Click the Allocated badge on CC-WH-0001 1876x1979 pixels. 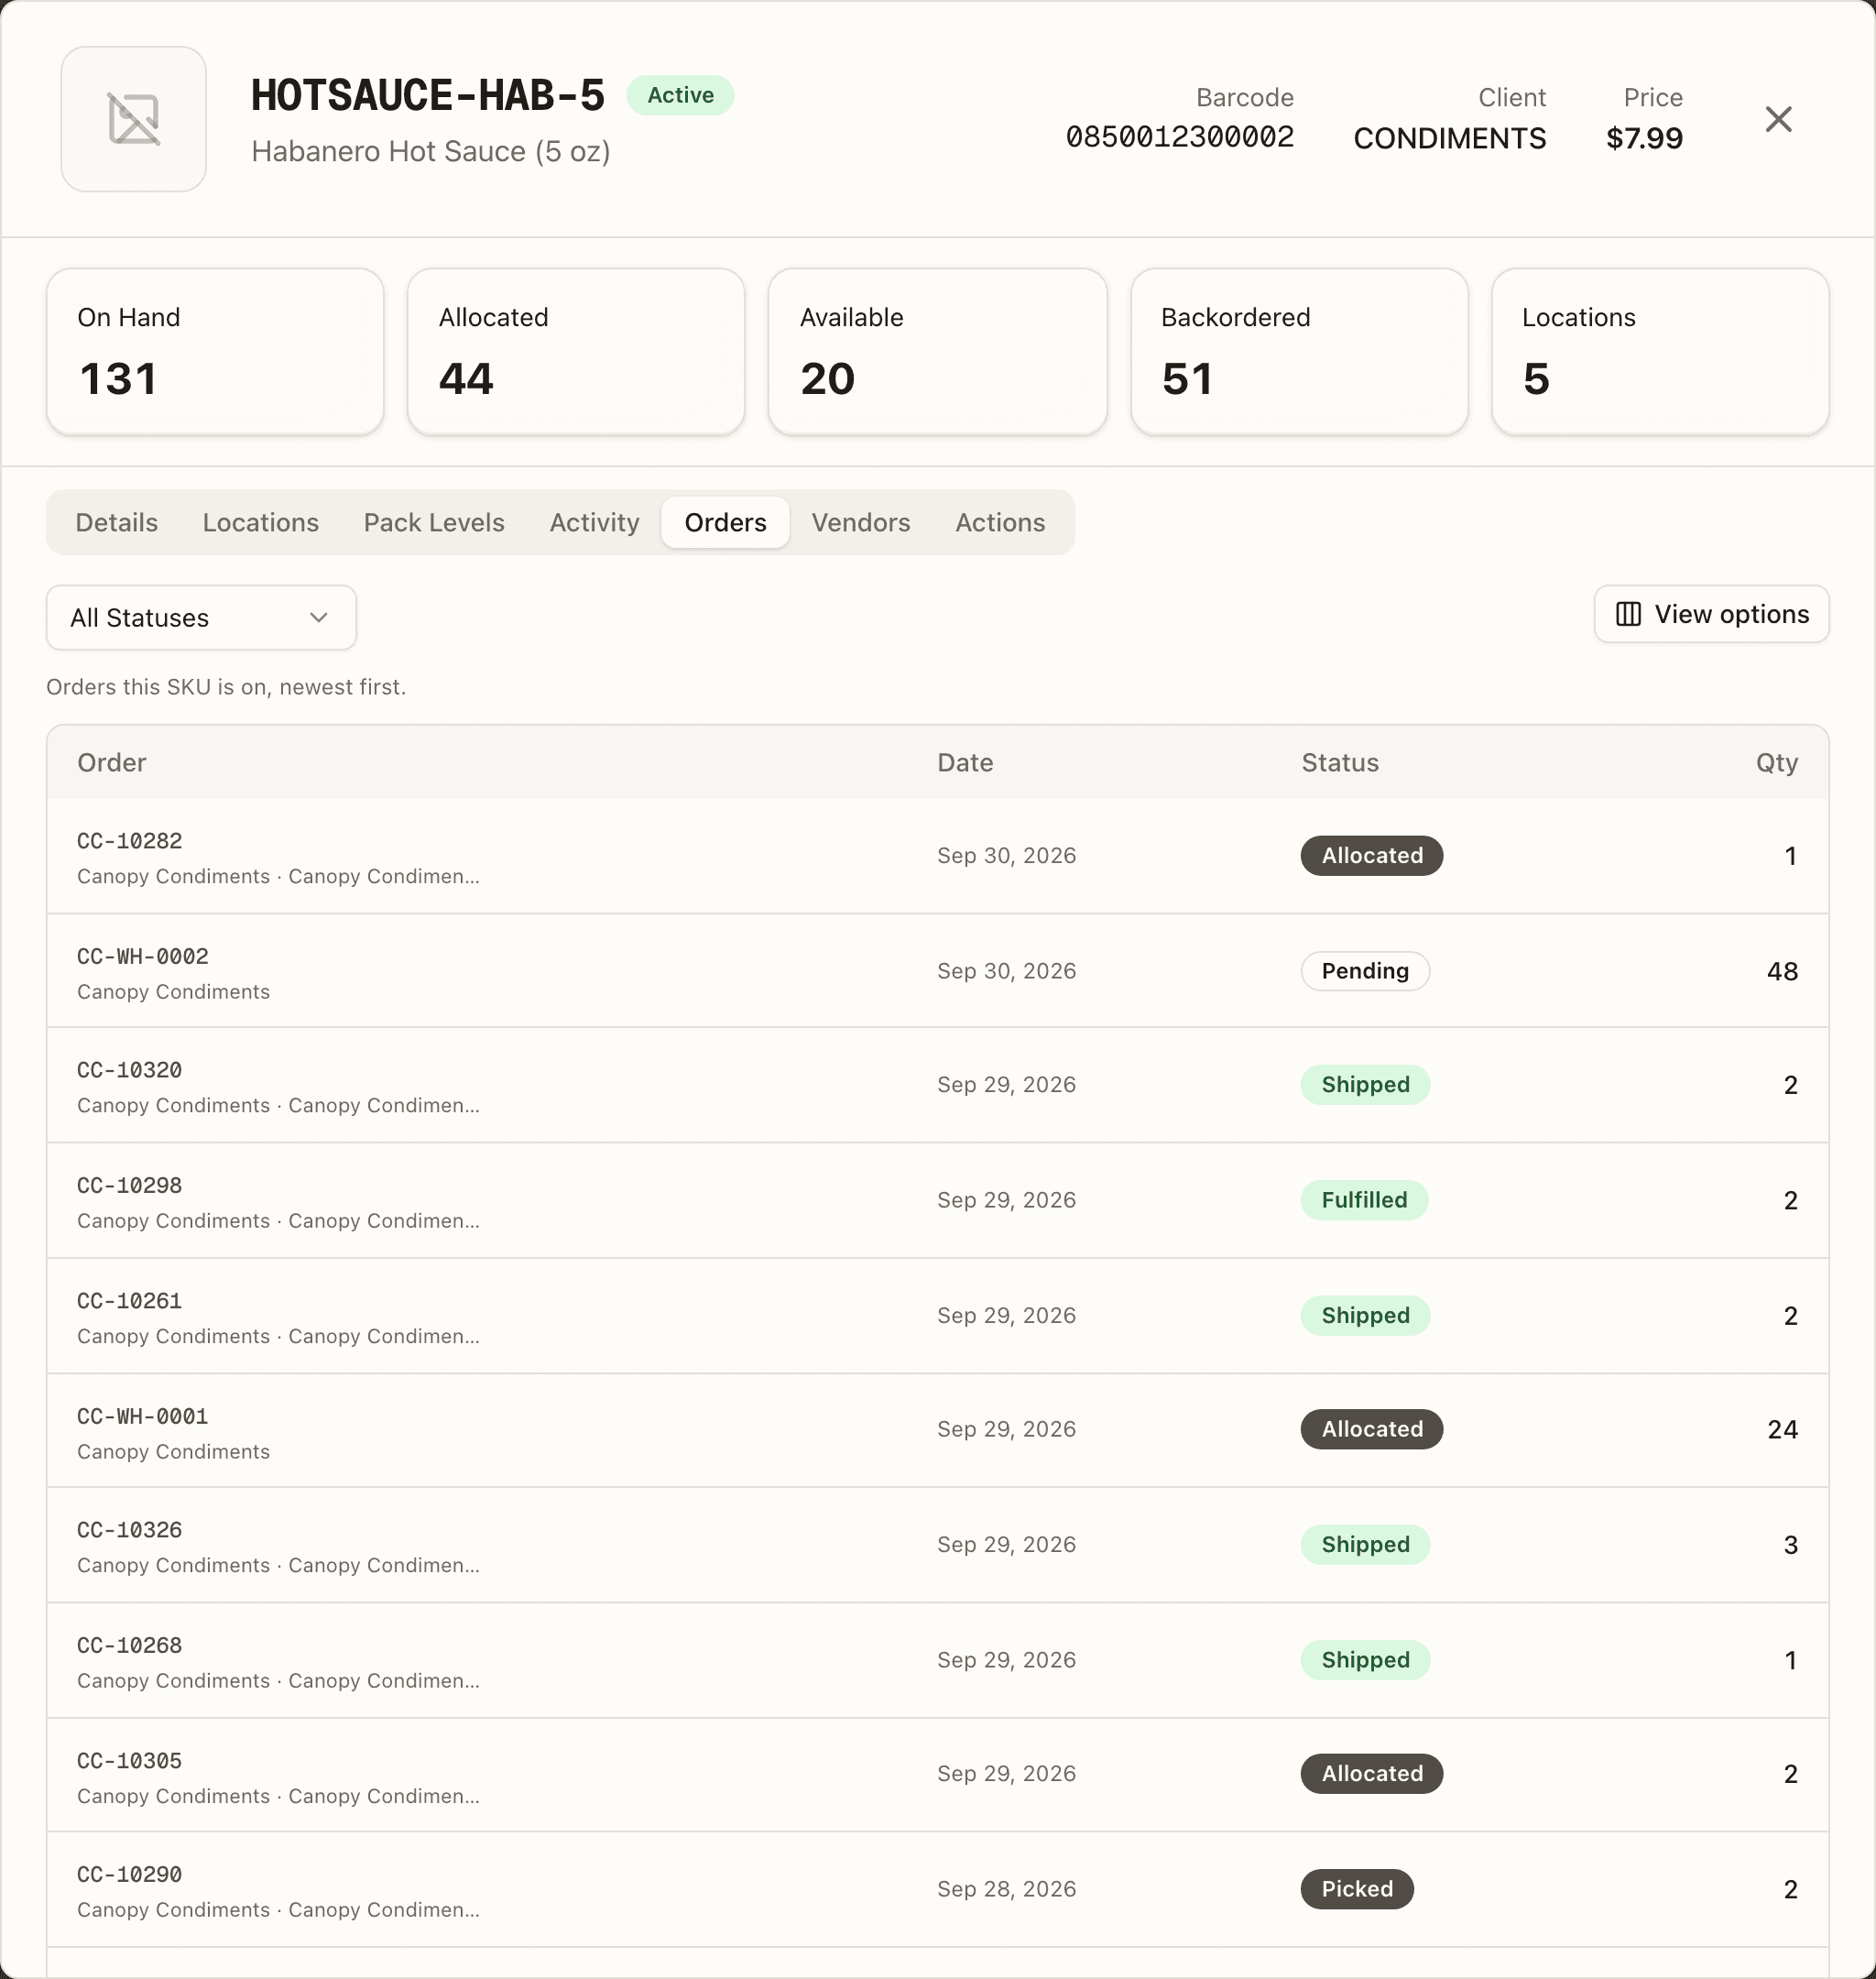(x=1371, y=1430)
